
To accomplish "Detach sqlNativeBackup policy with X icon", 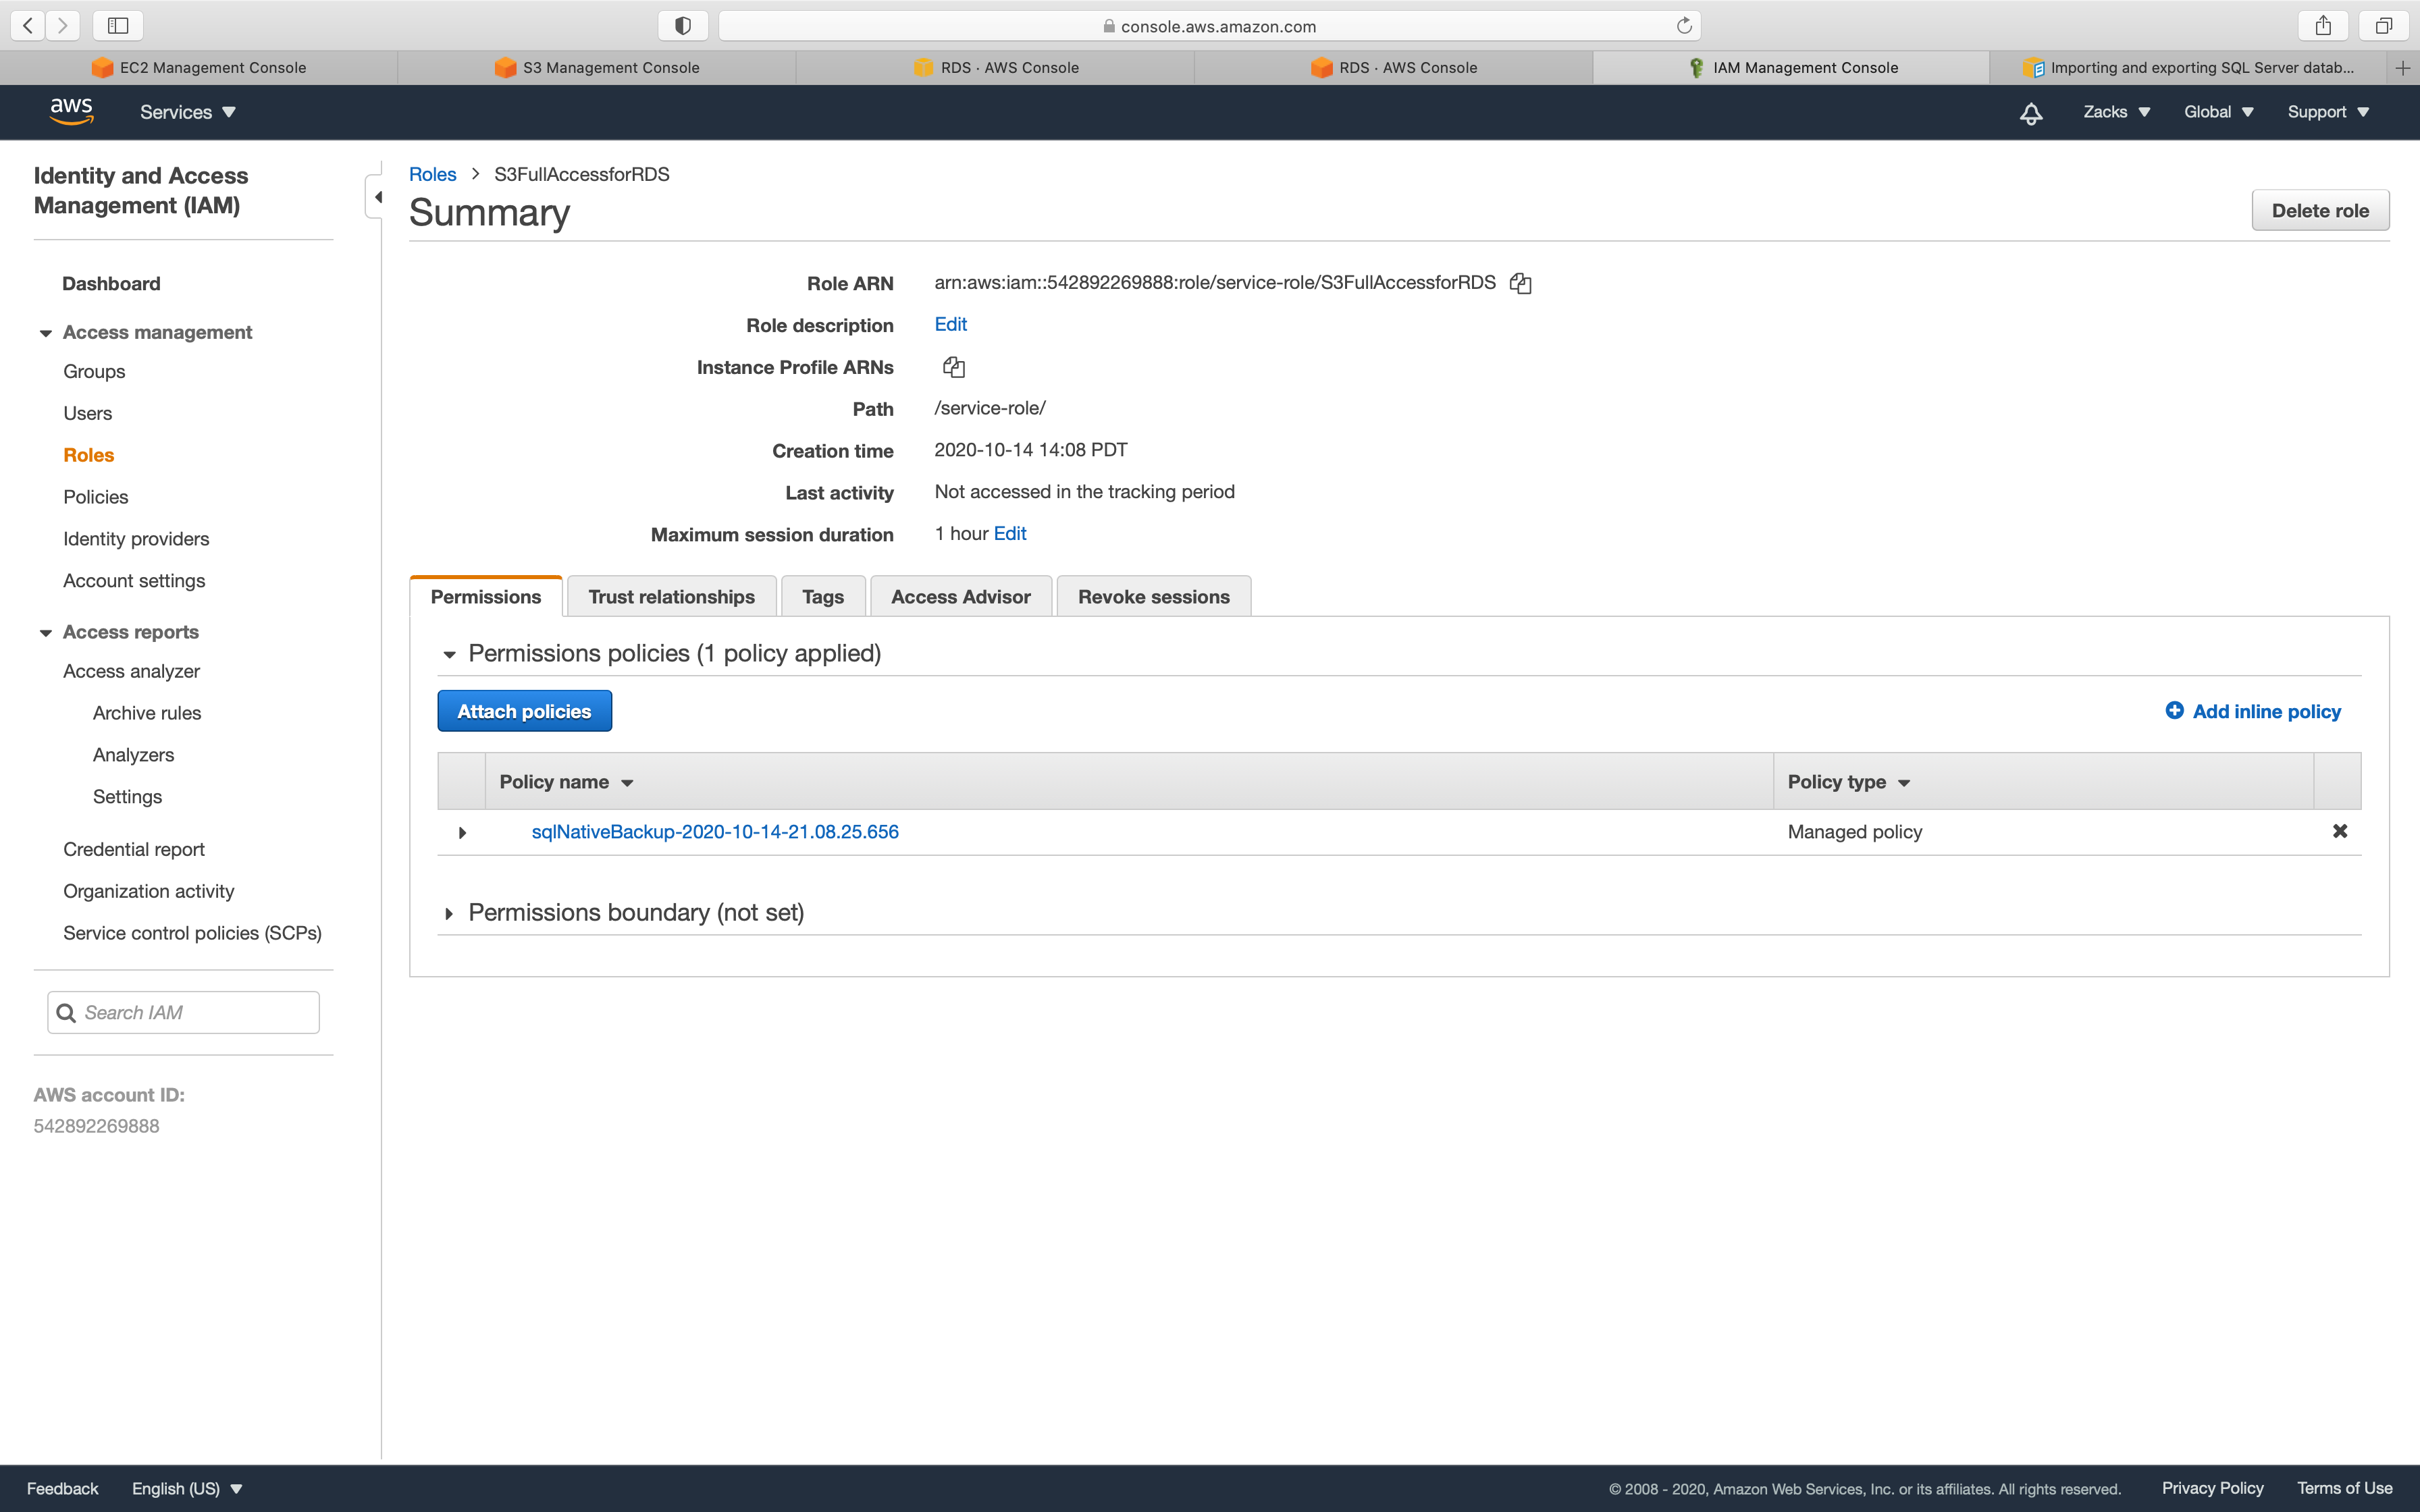I will pyautogui.click(x=2339, y=831).
